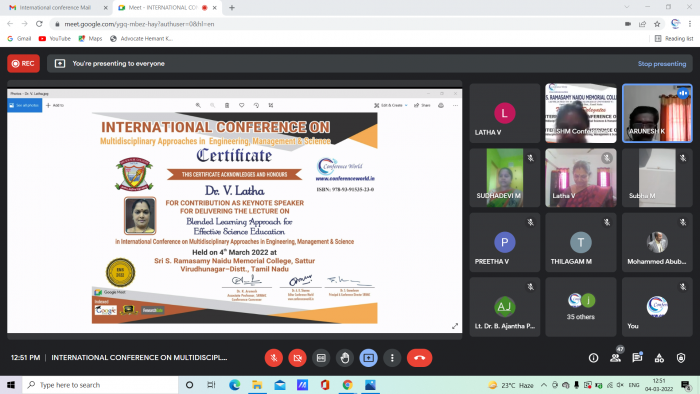
Task: Toggle closed captions button
Action: [x=321, y=358]
